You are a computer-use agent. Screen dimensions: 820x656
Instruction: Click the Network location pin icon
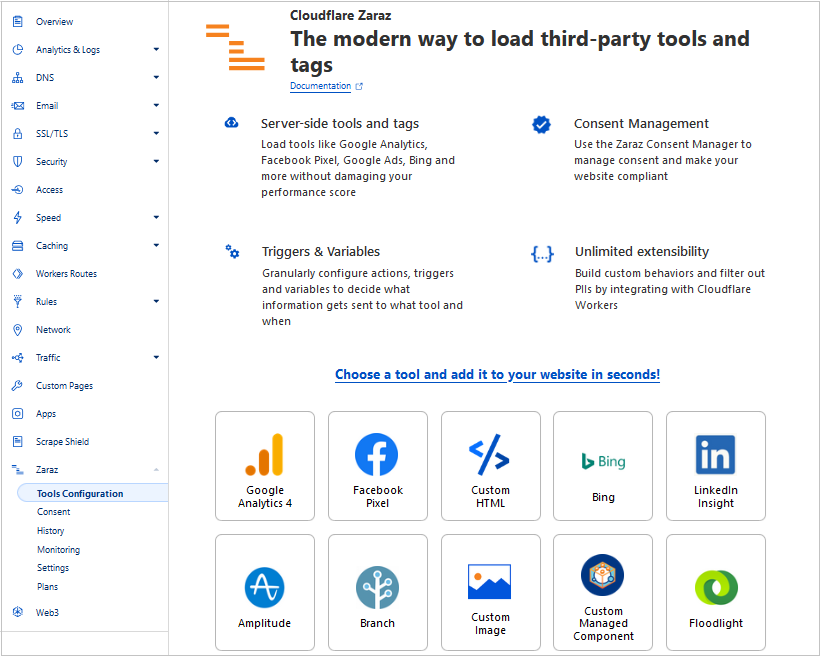18,330
